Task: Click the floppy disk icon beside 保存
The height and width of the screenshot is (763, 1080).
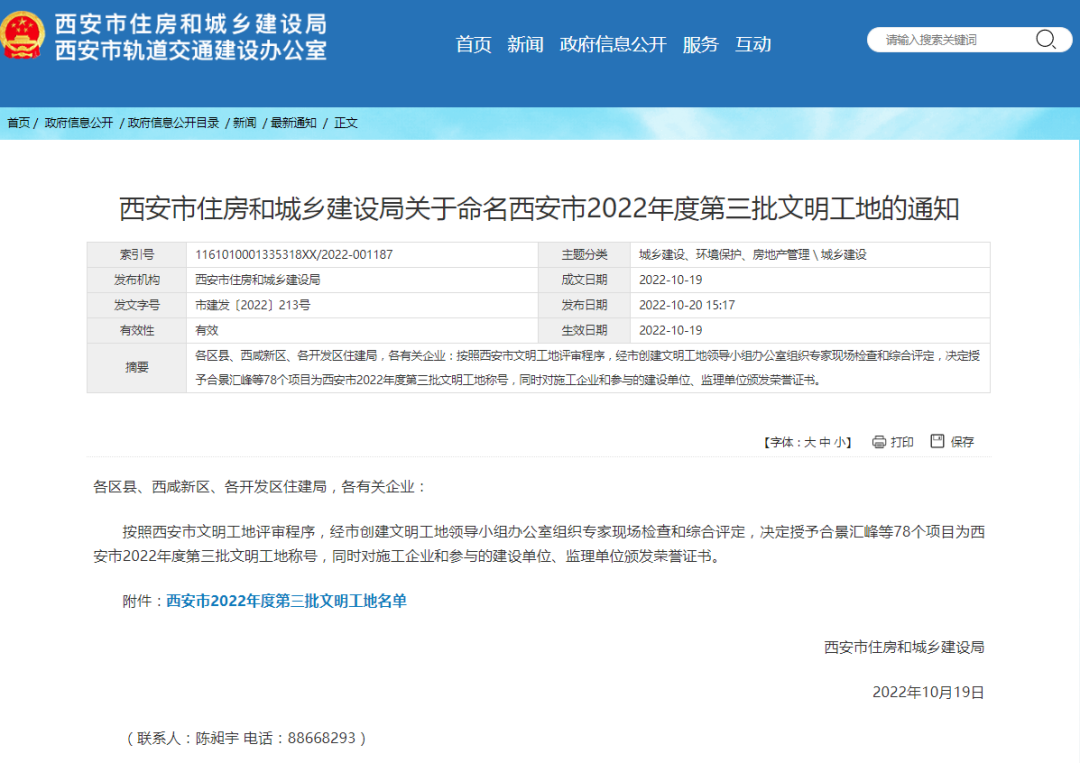Action: [x=936, y=441]
